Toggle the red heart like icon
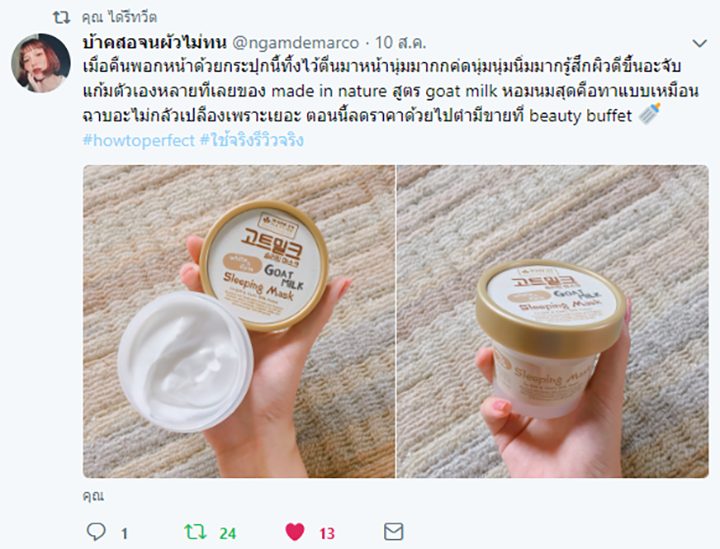The height and width of the screenshot is (549, 720). [295, 532]
